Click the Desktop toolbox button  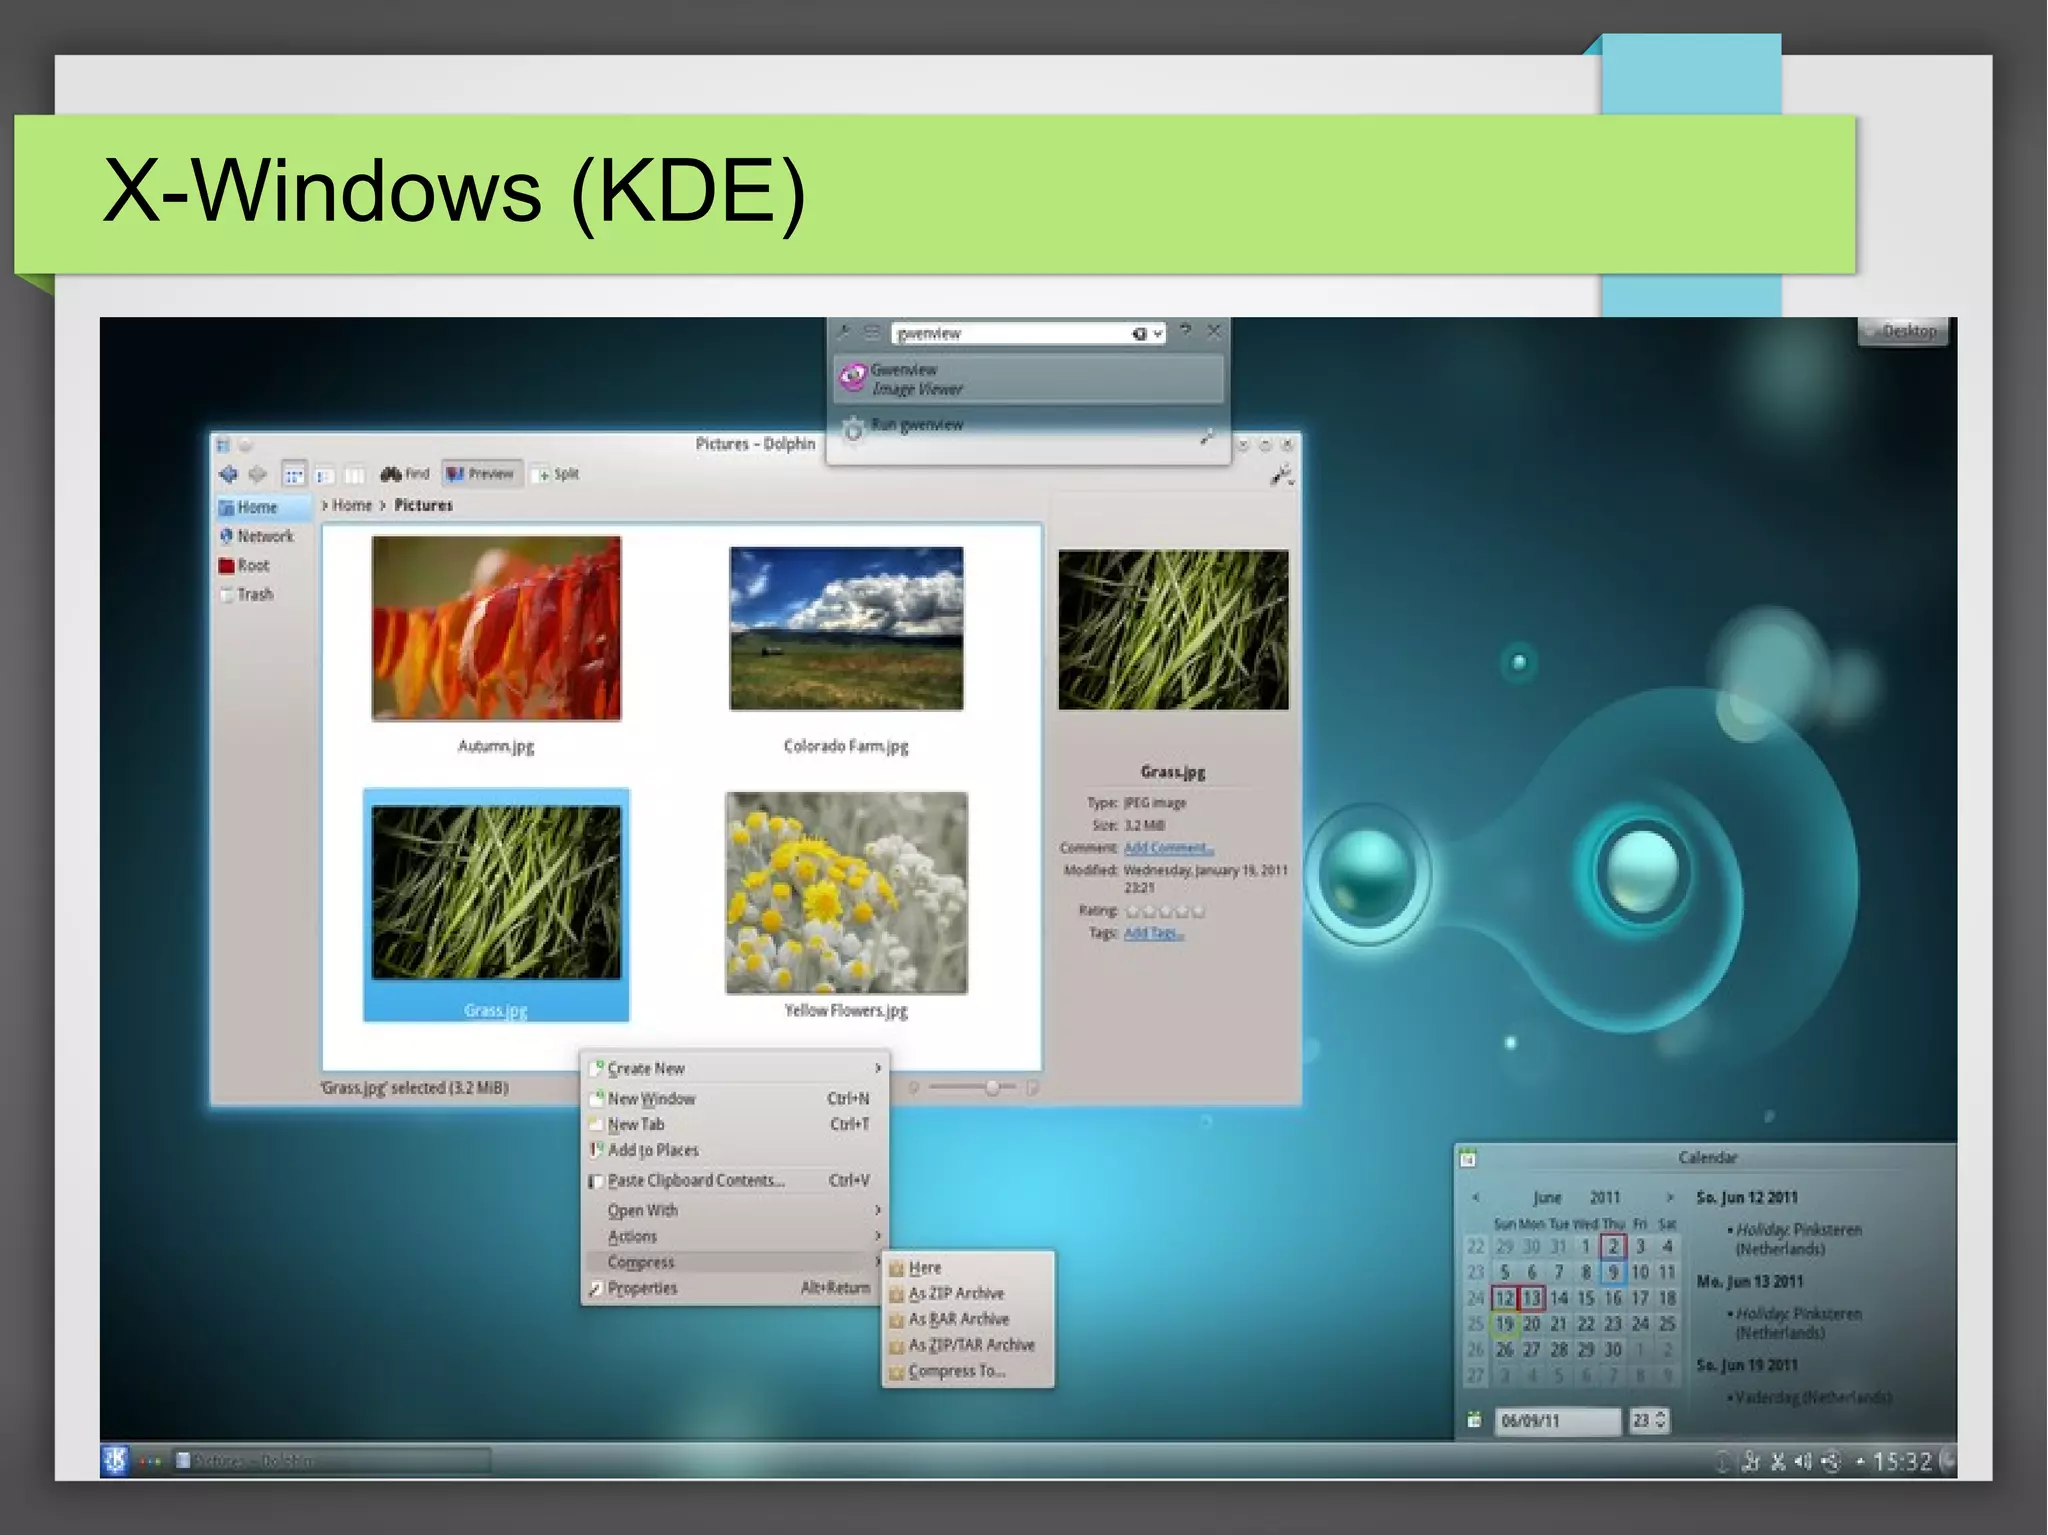1904,331
